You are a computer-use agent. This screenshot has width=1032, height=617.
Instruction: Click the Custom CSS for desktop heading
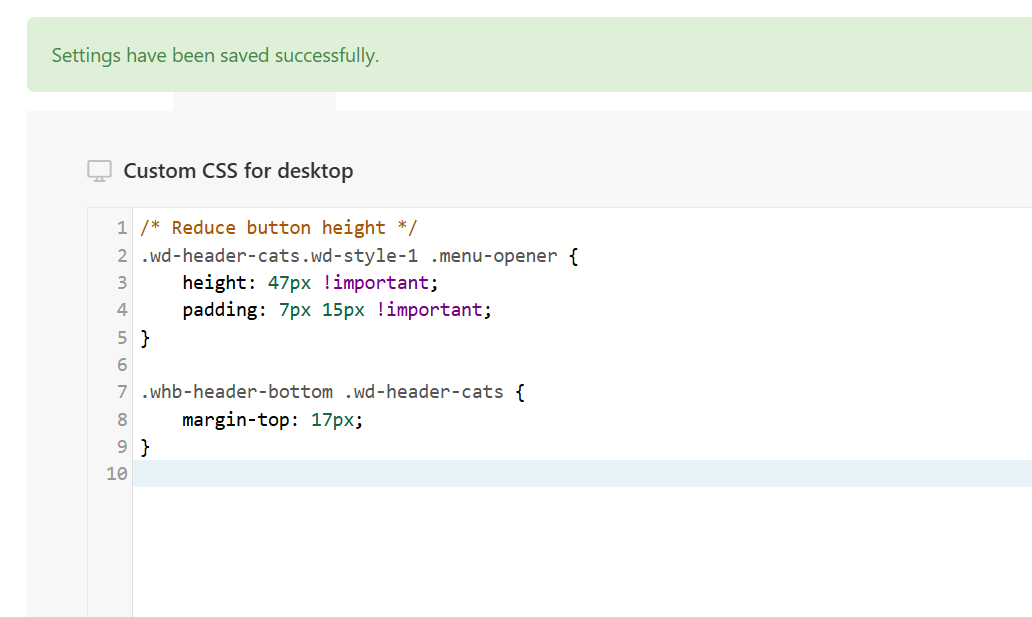tap(238, 171)
